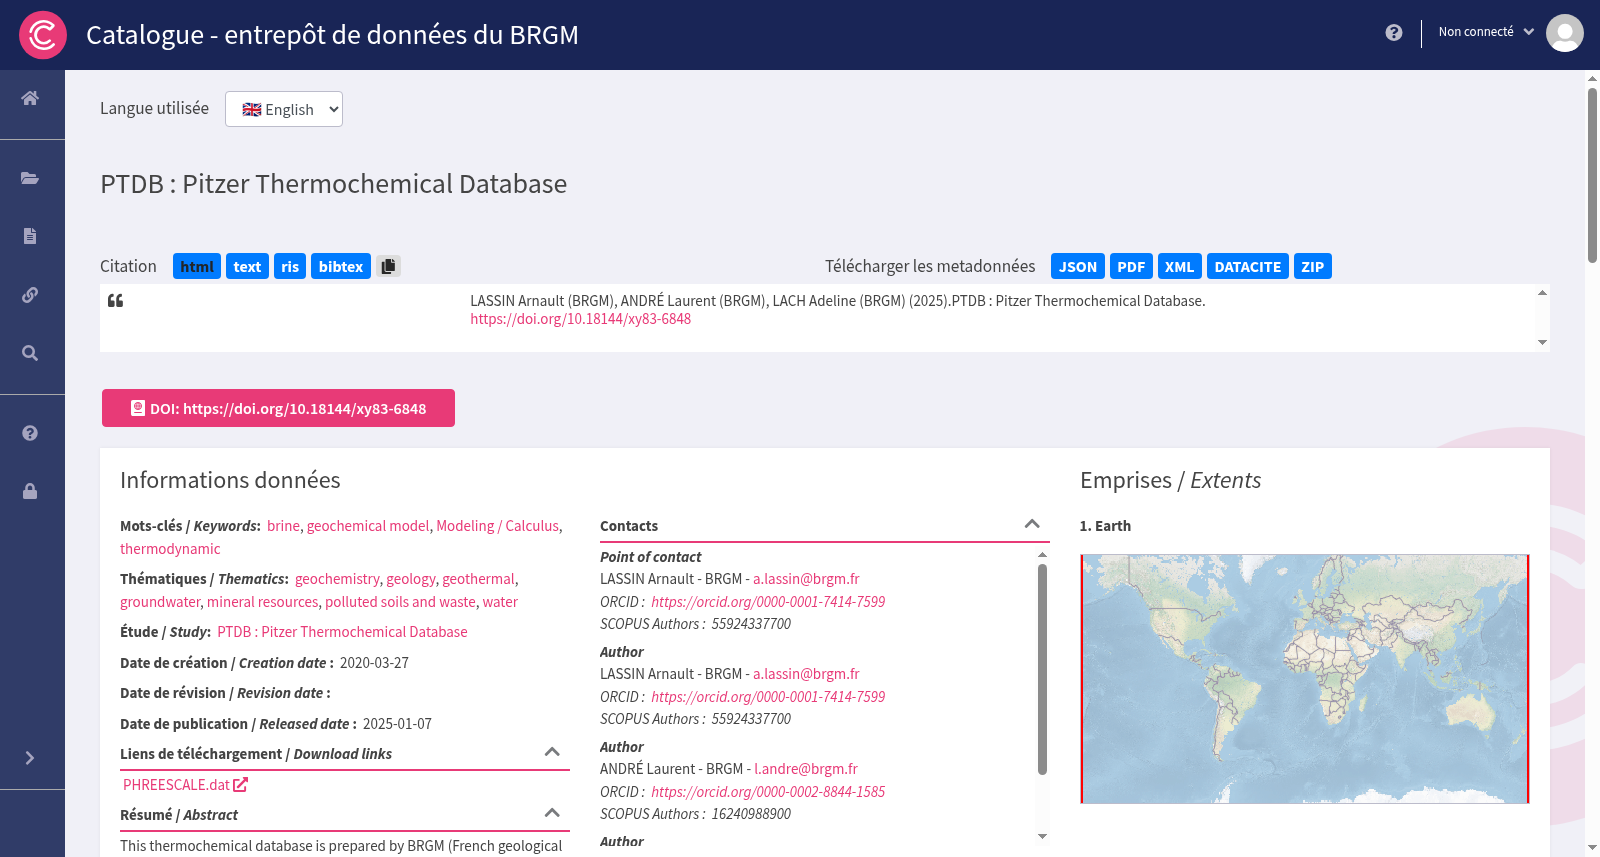Open the Non connecté account dropdown
The width and height of the screenshot is (1600, 857).
coord(1486,32)
